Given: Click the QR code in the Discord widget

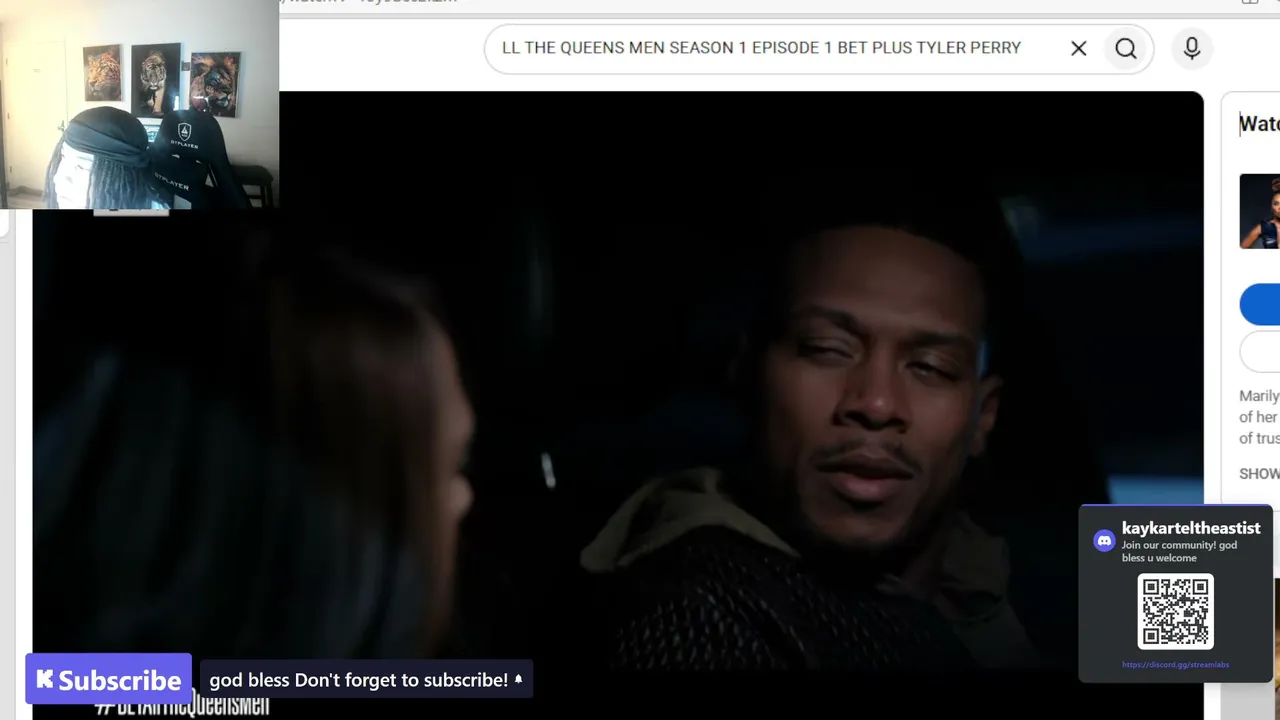Looking at the screenshot, I should pos(1175,611).
